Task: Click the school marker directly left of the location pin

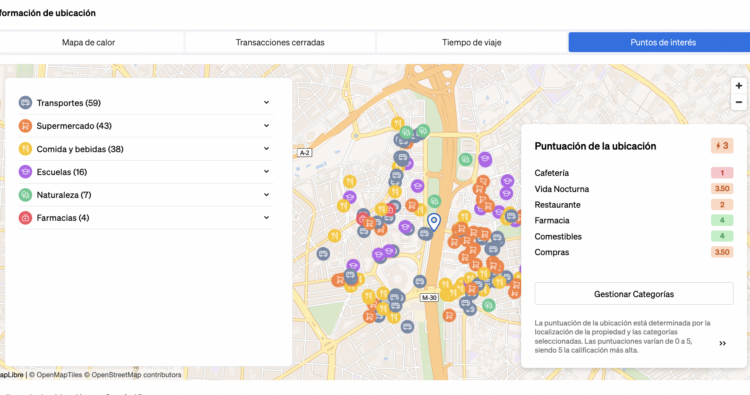Action: (x=406, y=227)
